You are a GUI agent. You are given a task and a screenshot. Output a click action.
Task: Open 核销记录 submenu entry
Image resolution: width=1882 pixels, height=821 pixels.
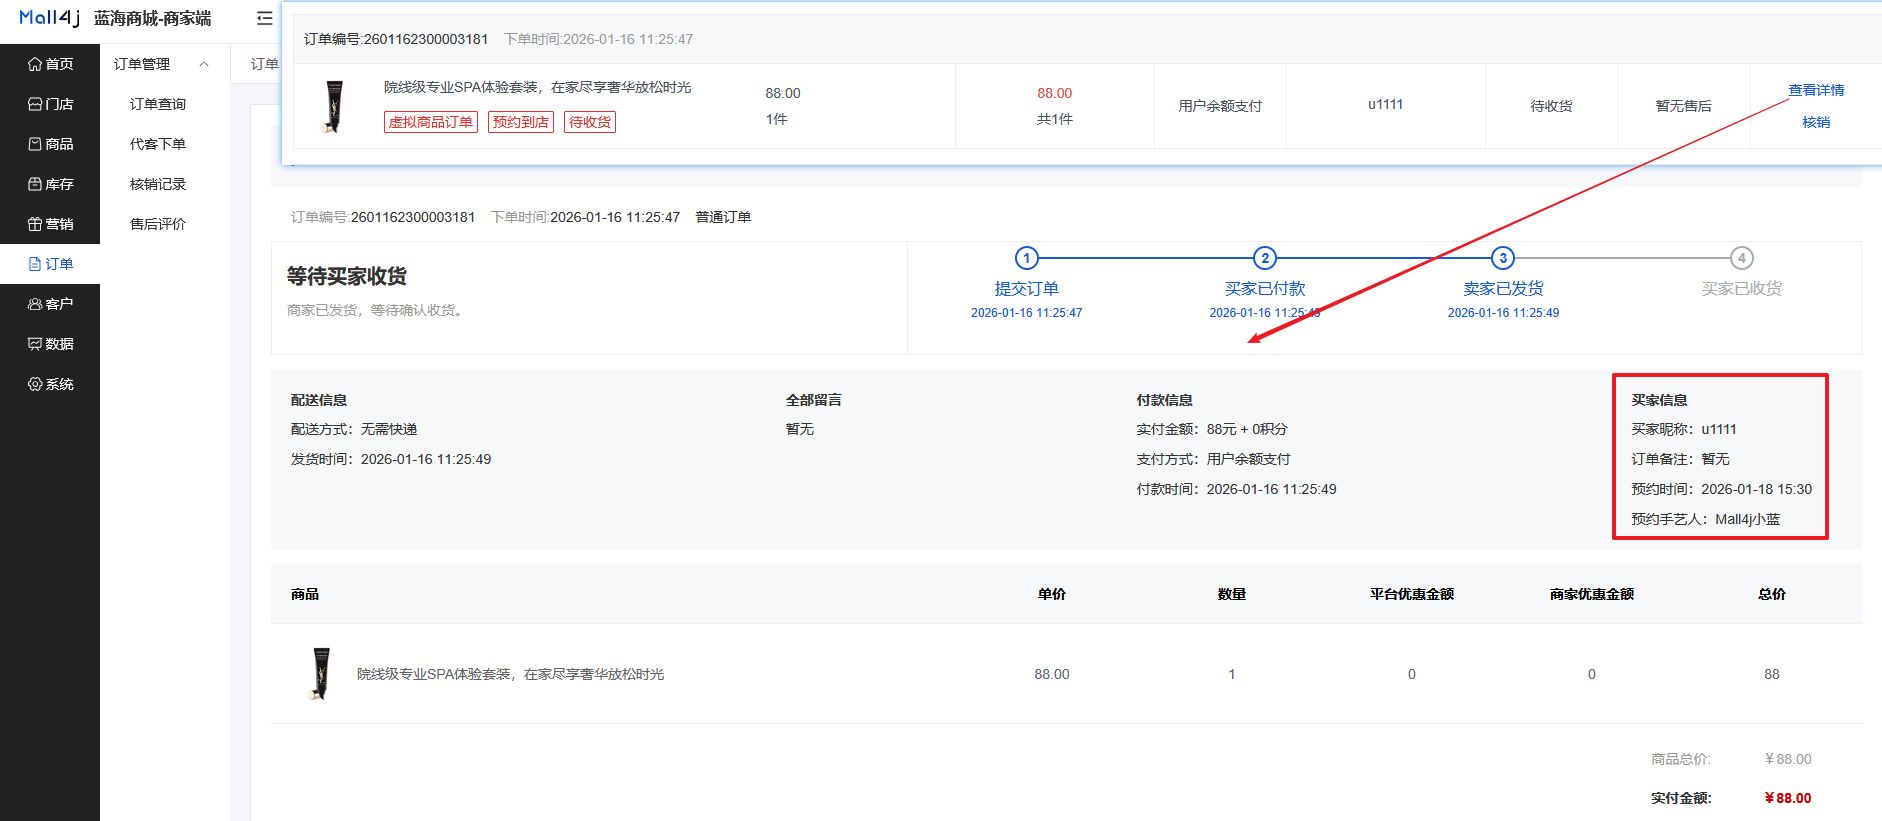158,184
